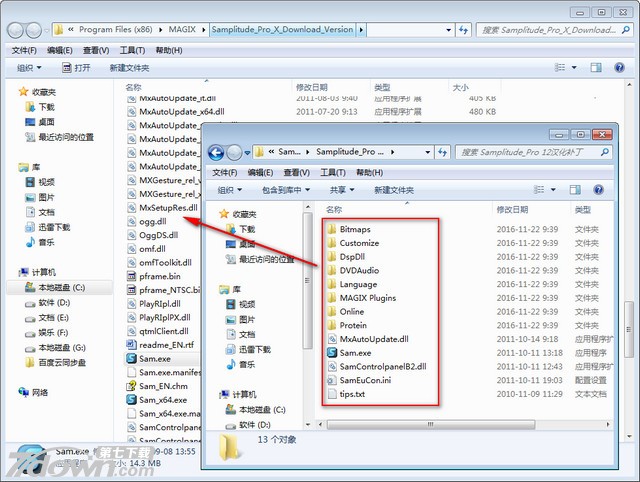Select 网络 in back window sidebar
This screenshot has width=640, height=482.
(33, 393)
